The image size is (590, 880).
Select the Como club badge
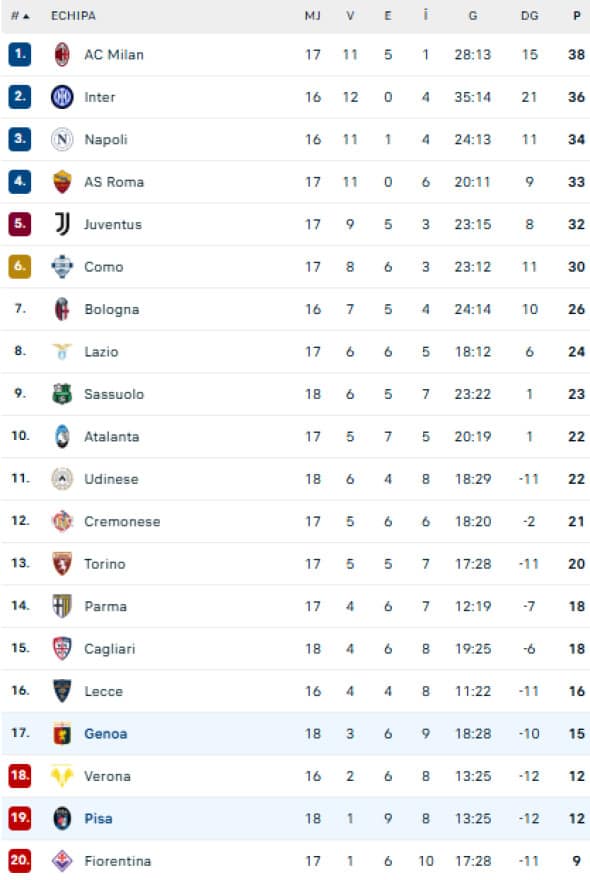click(x=64, y=267)
